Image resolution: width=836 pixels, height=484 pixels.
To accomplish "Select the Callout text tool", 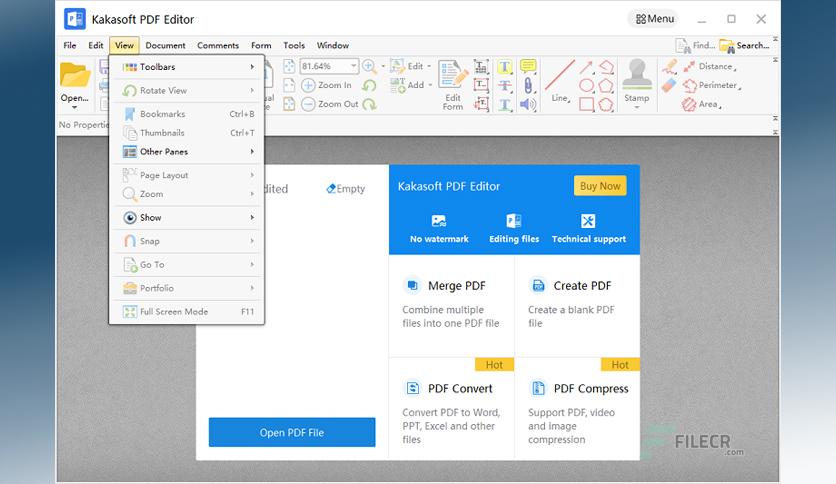I will pyautogui.click(x=481, y=104).
